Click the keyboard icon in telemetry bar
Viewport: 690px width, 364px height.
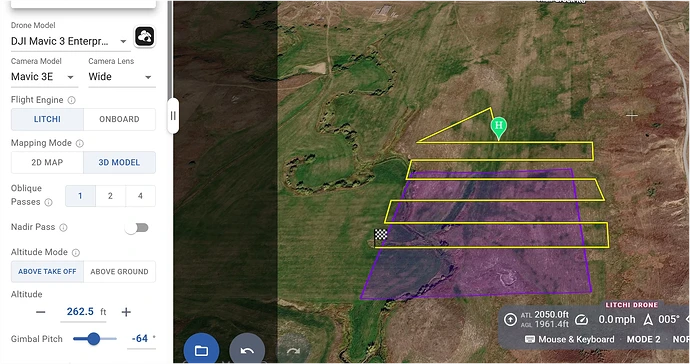[x=530, y=339]
